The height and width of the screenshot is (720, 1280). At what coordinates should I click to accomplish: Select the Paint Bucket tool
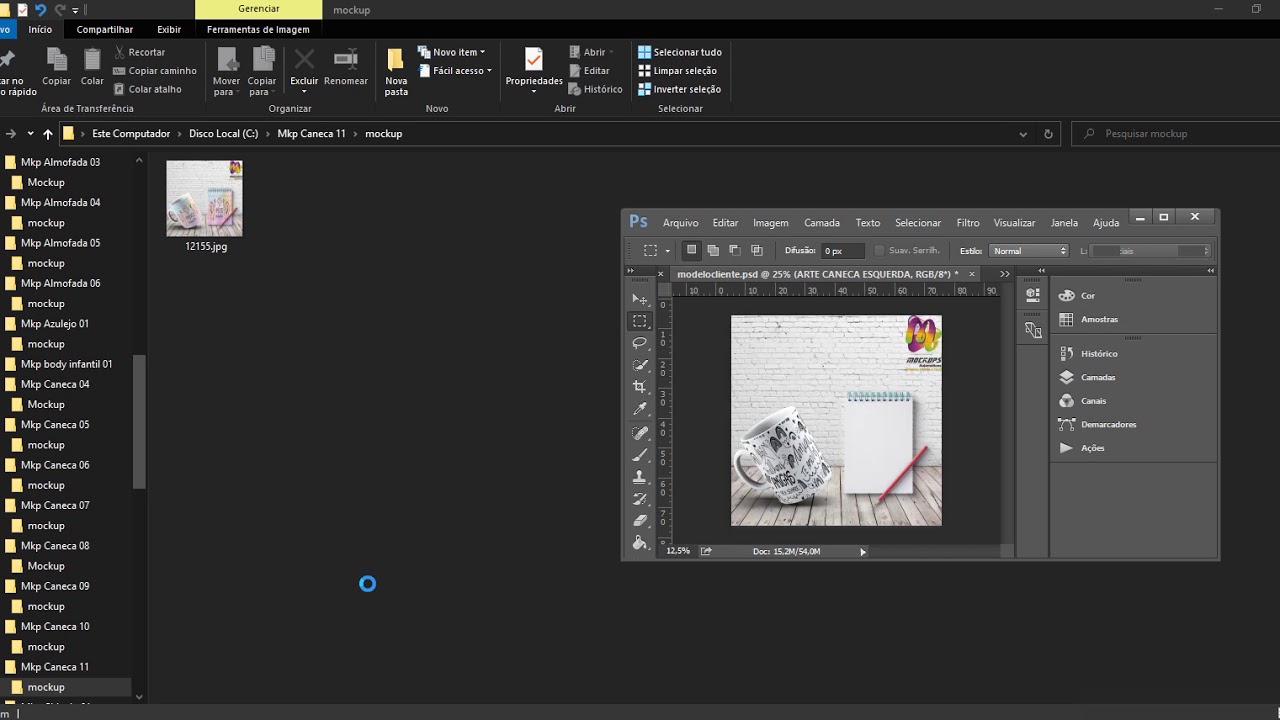click(x=640, y=543)
